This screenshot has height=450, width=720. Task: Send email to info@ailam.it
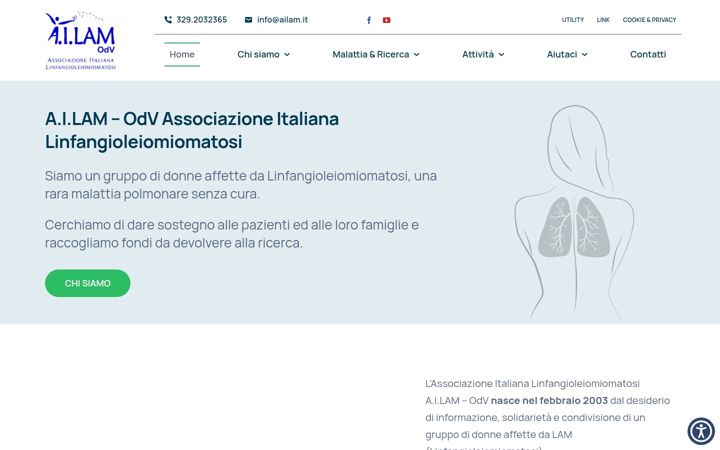282,20
